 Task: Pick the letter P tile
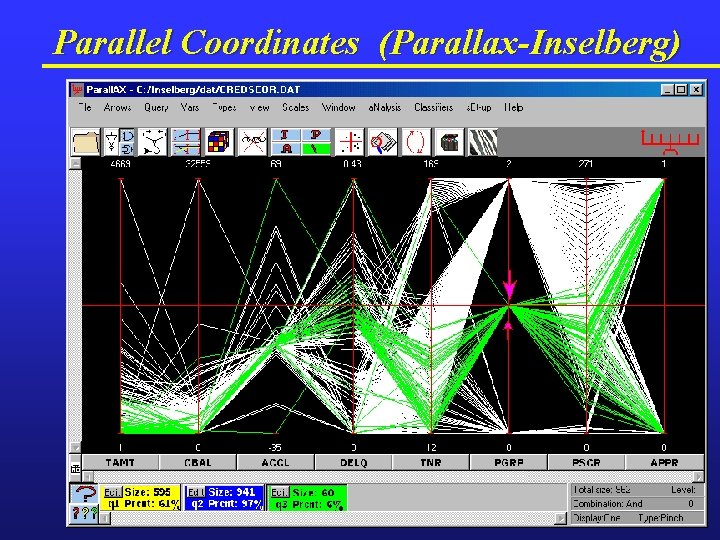tap(315, 135)
